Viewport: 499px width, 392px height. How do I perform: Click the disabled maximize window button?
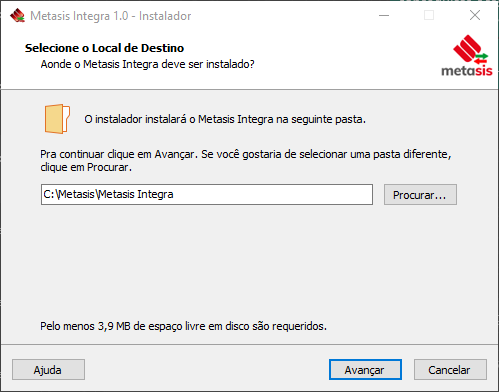[429, 15]
